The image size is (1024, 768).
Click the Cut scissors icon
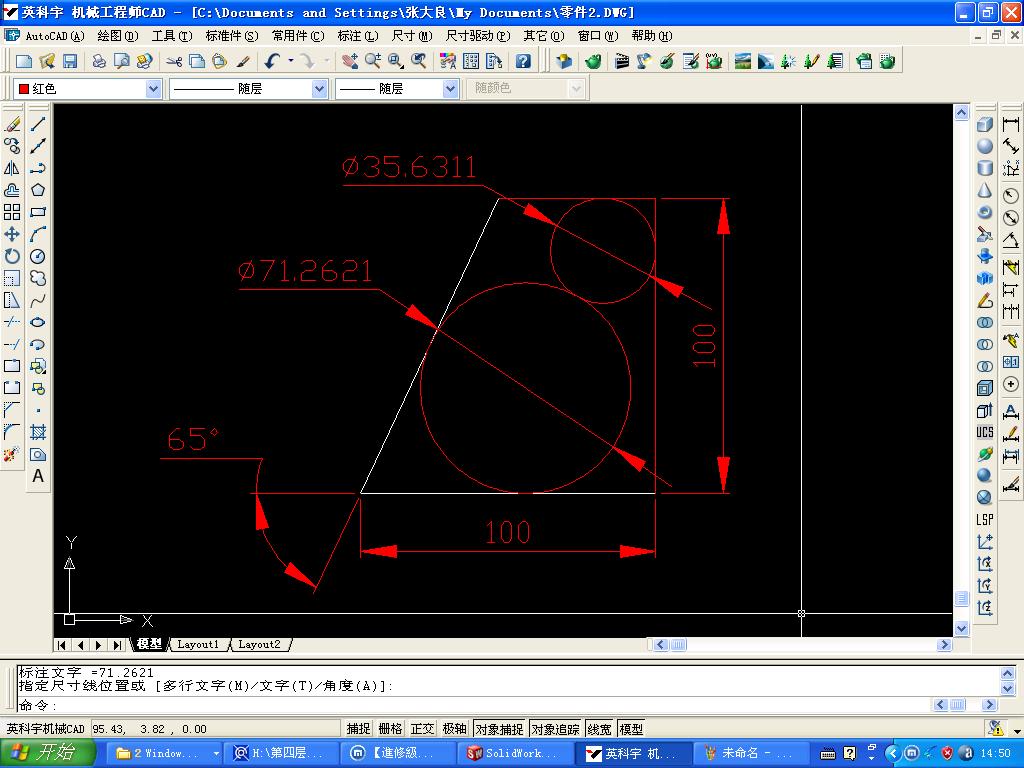pos(174,61)
